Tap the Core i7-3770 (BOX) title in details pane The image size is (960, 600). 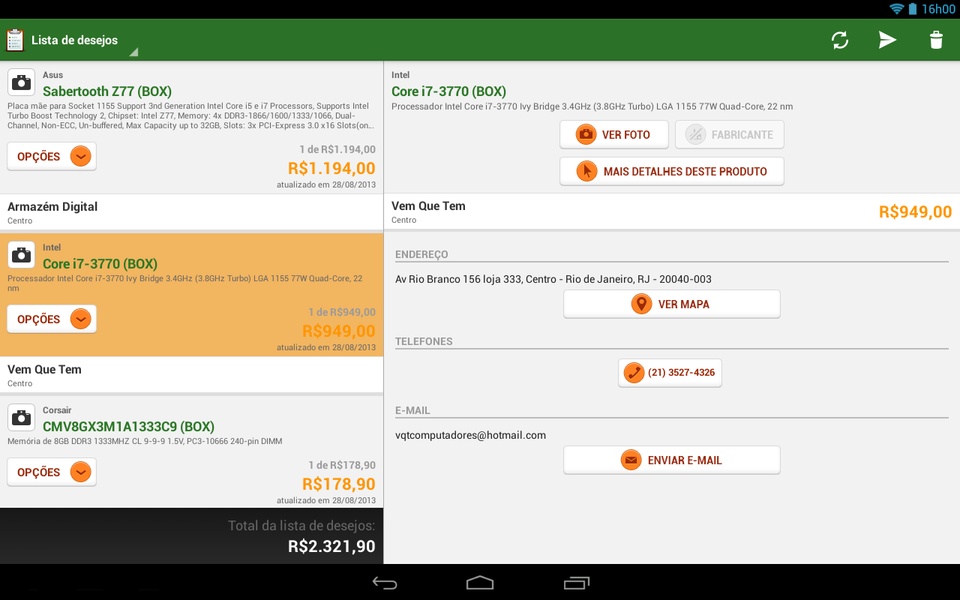coord(449,91)
